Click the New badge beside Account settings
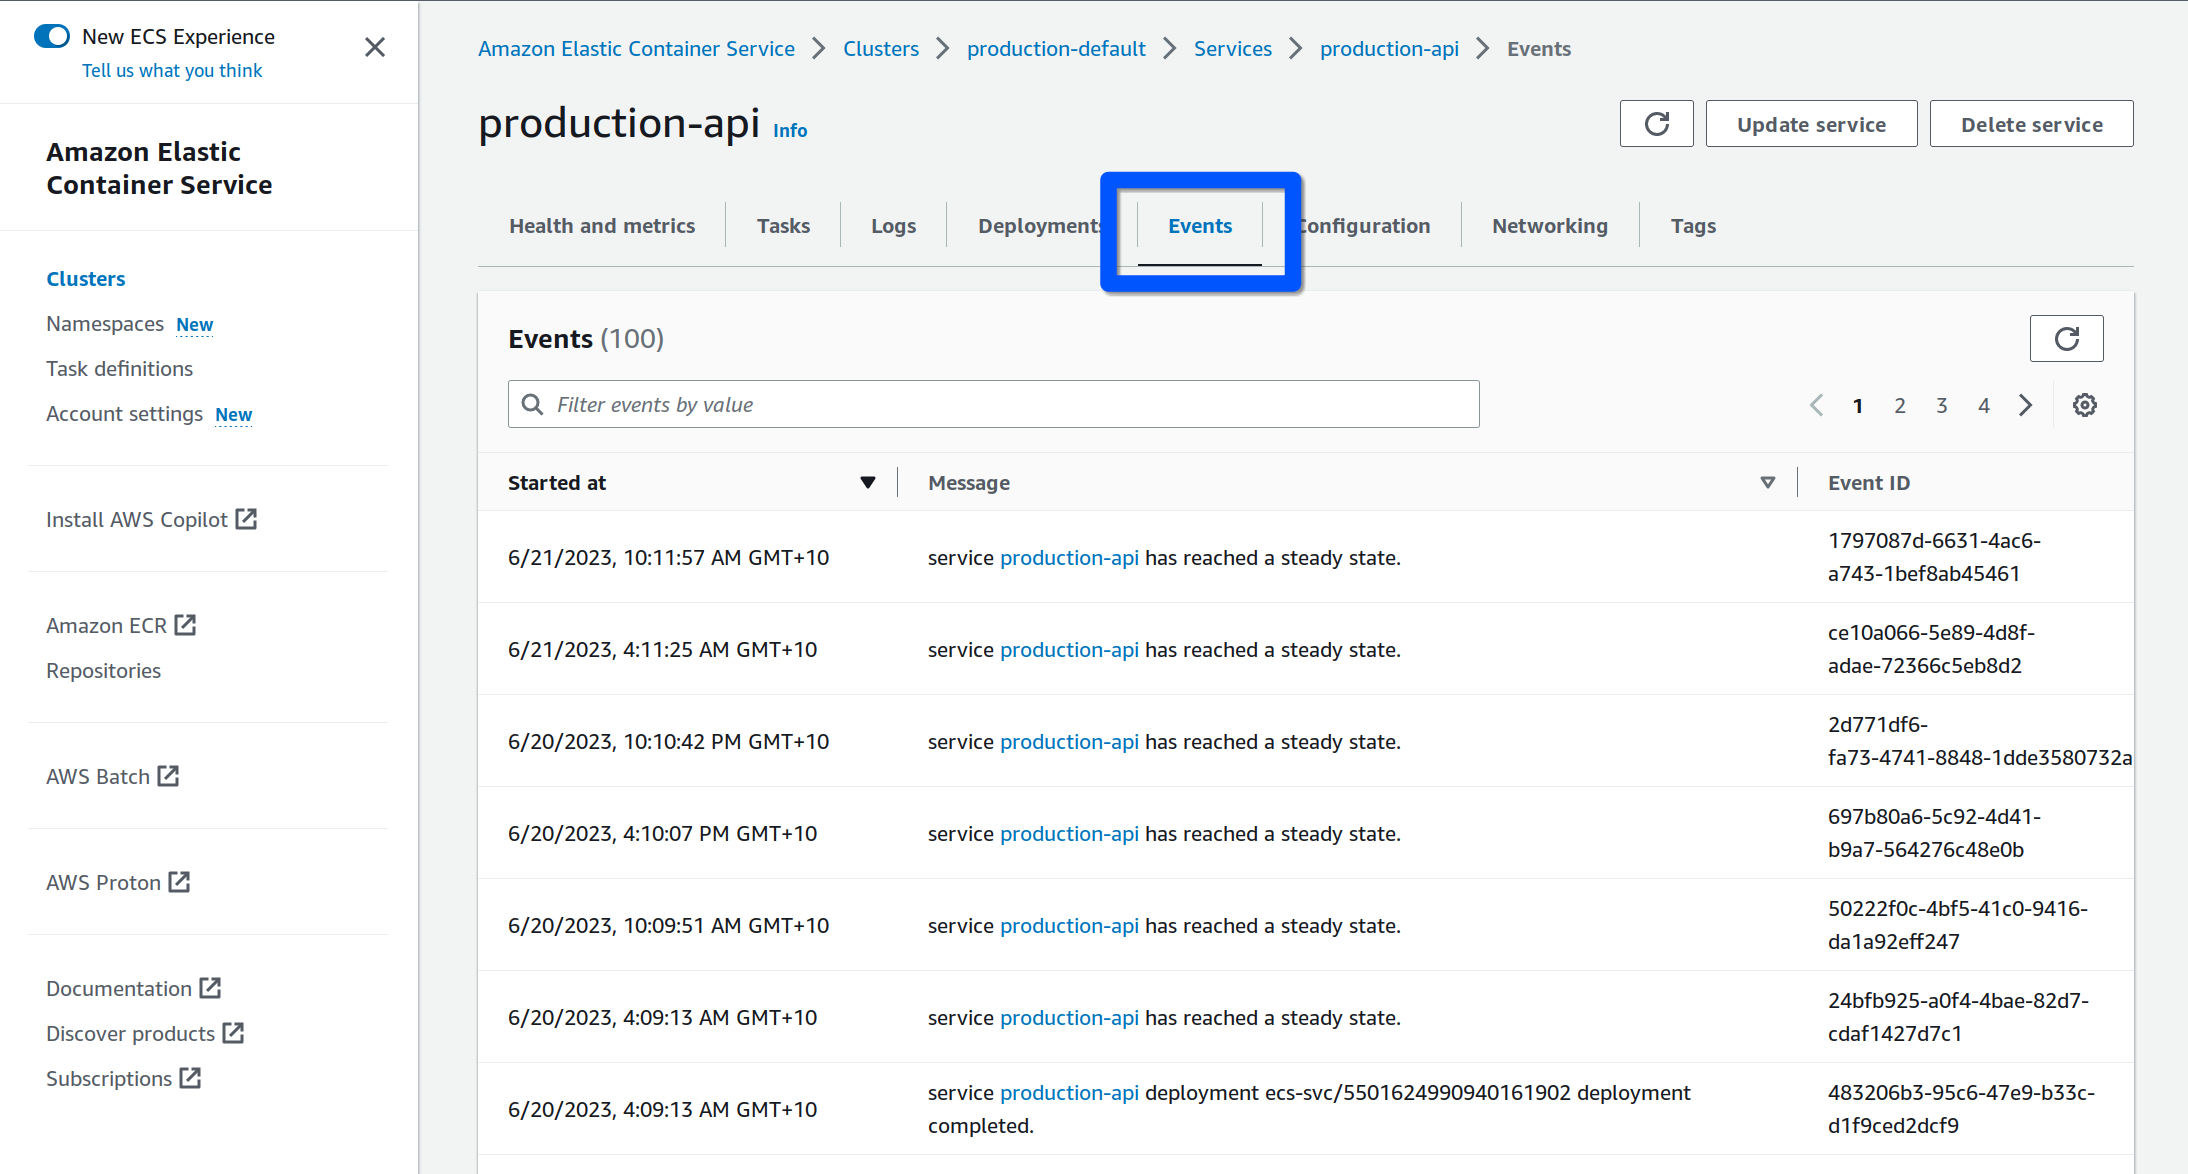2188x1174 pixels. pos(233,415)
